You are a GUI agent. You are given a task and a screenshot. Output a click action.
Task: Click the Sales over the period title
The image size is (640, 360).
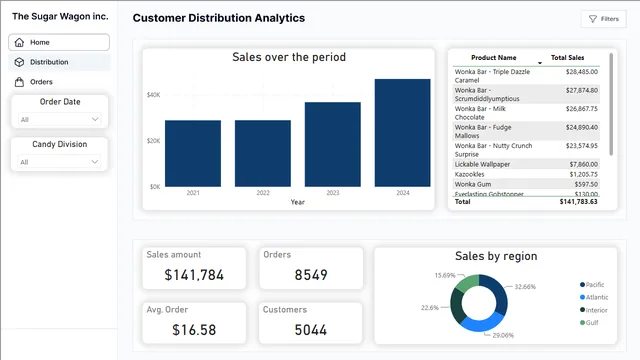(x=289, y=57)
